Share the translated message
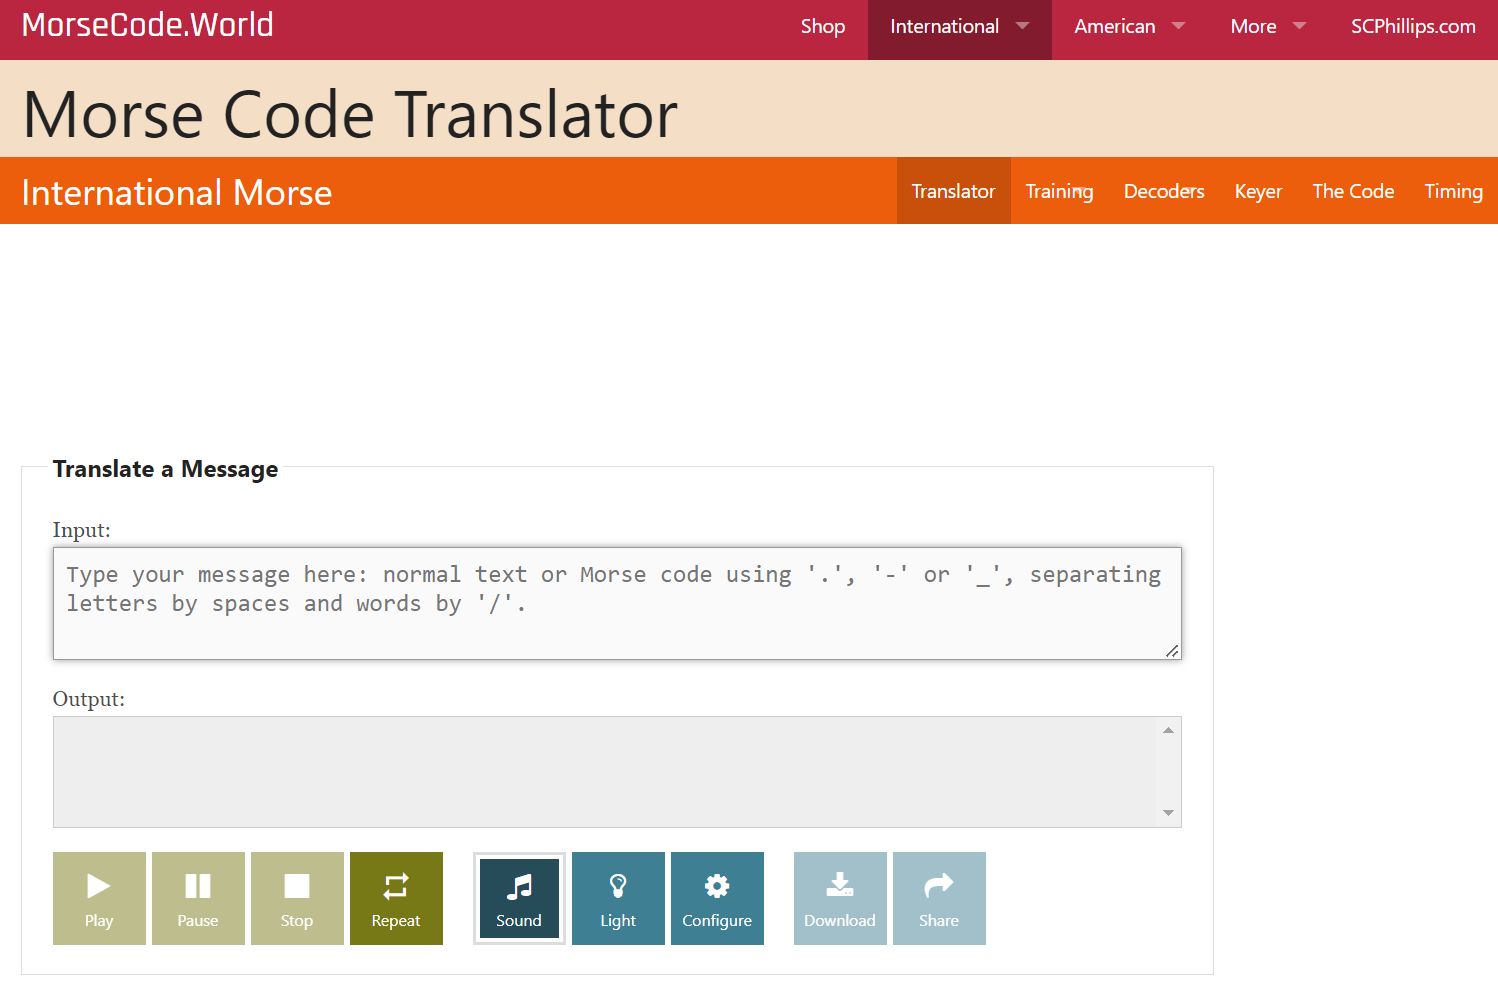 click(939, 898)
